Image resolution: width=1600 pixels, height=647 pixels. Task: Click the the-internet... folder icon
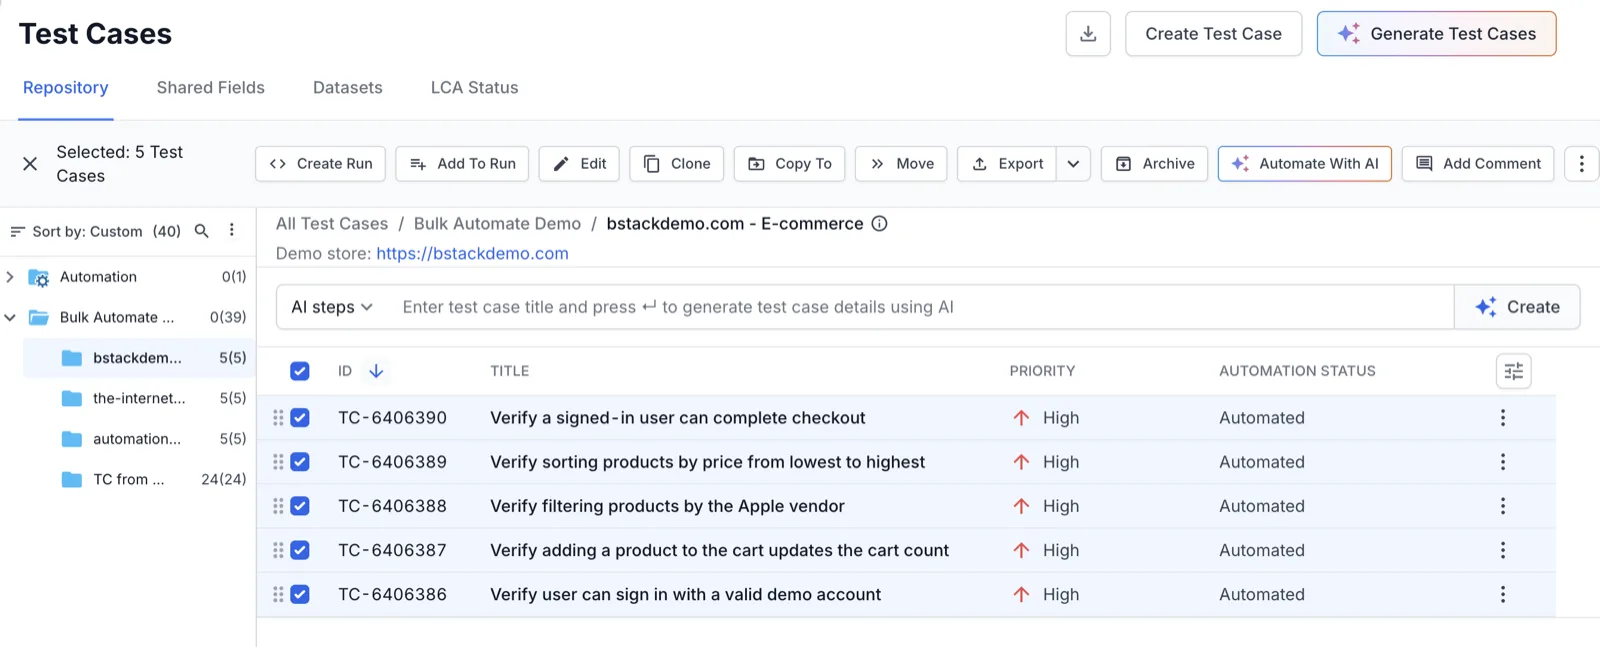click(x=72, y=399)
